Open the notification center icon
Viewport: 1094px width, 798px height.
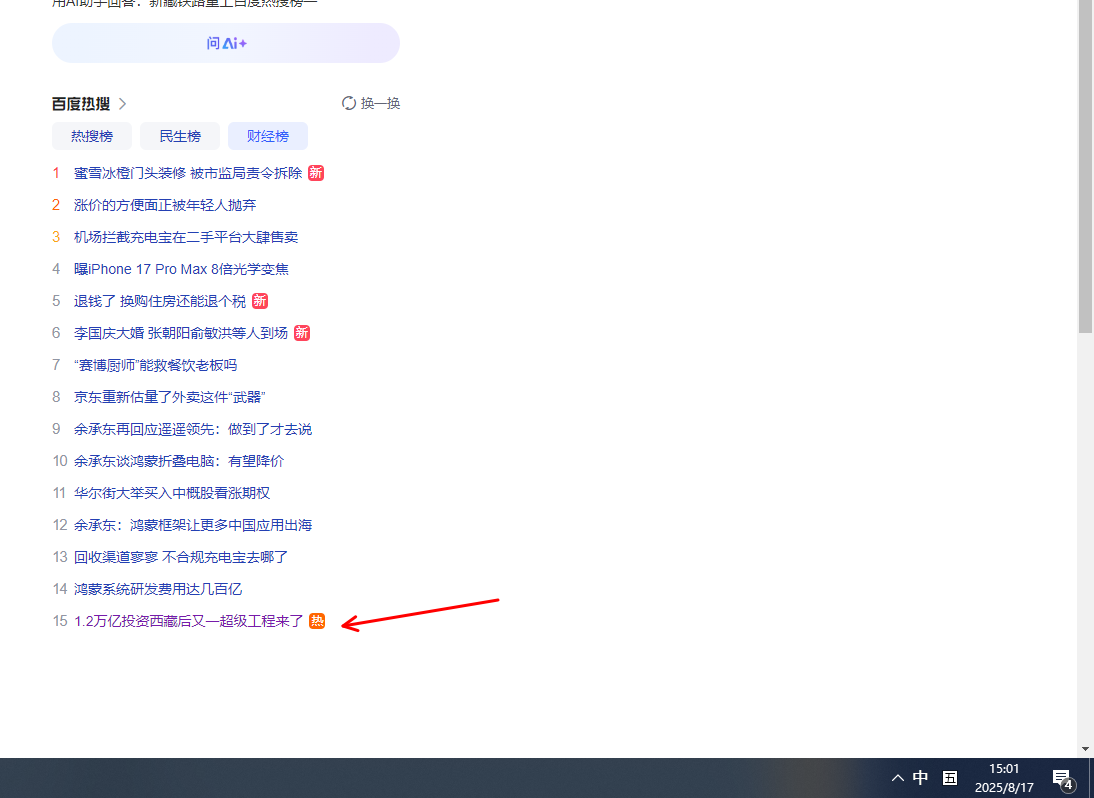pyautogui.click(x=1063, y=779)
